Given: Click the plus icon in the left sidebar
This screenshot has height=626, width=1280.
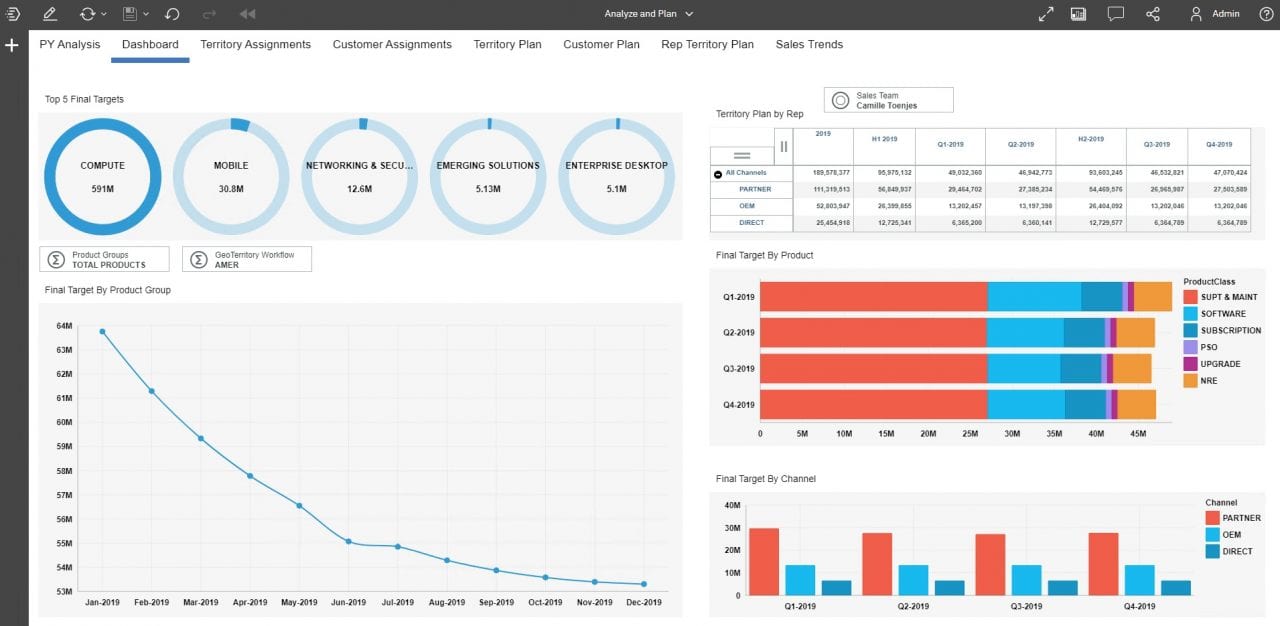Looking at the screenshot, I should [11, 45].
